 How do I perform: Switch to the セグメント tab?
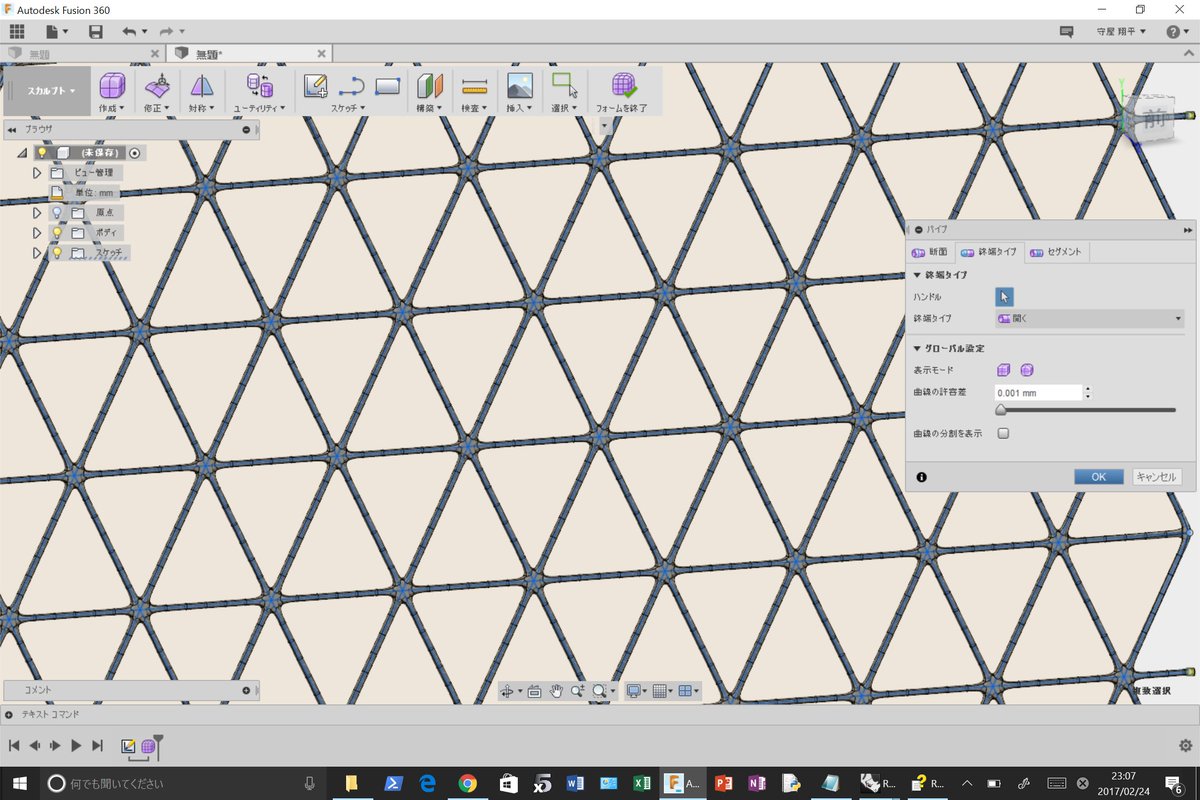[x=1056, y=252]
